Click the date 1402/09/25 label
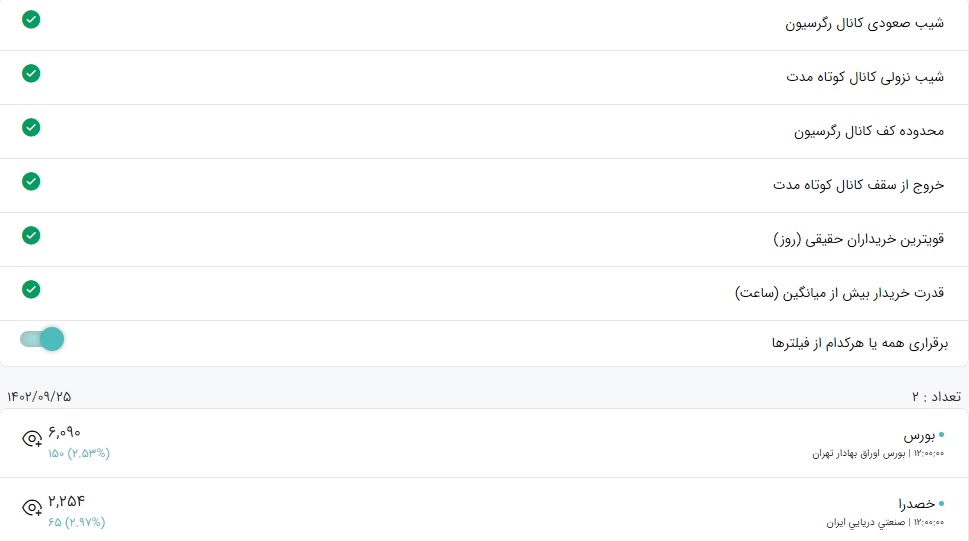This screenshot has height=541, width=969. [39, 397]
